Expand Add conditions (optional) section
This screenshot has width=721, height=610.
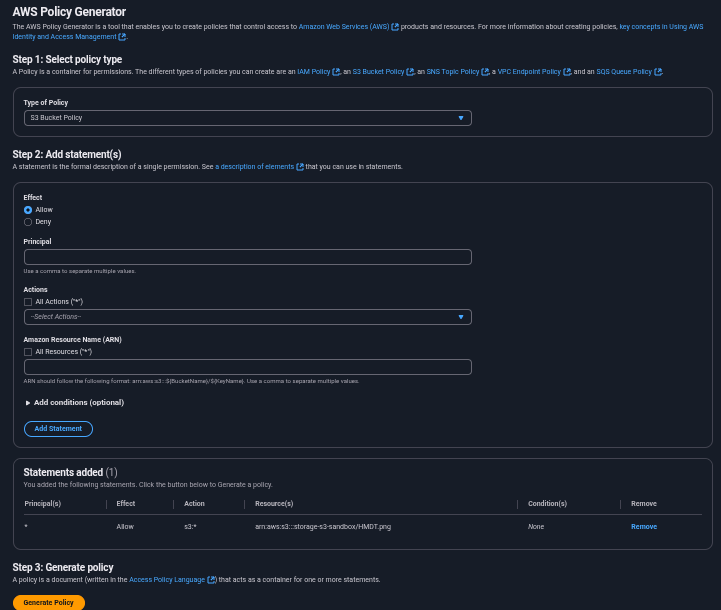pos(74,403)
